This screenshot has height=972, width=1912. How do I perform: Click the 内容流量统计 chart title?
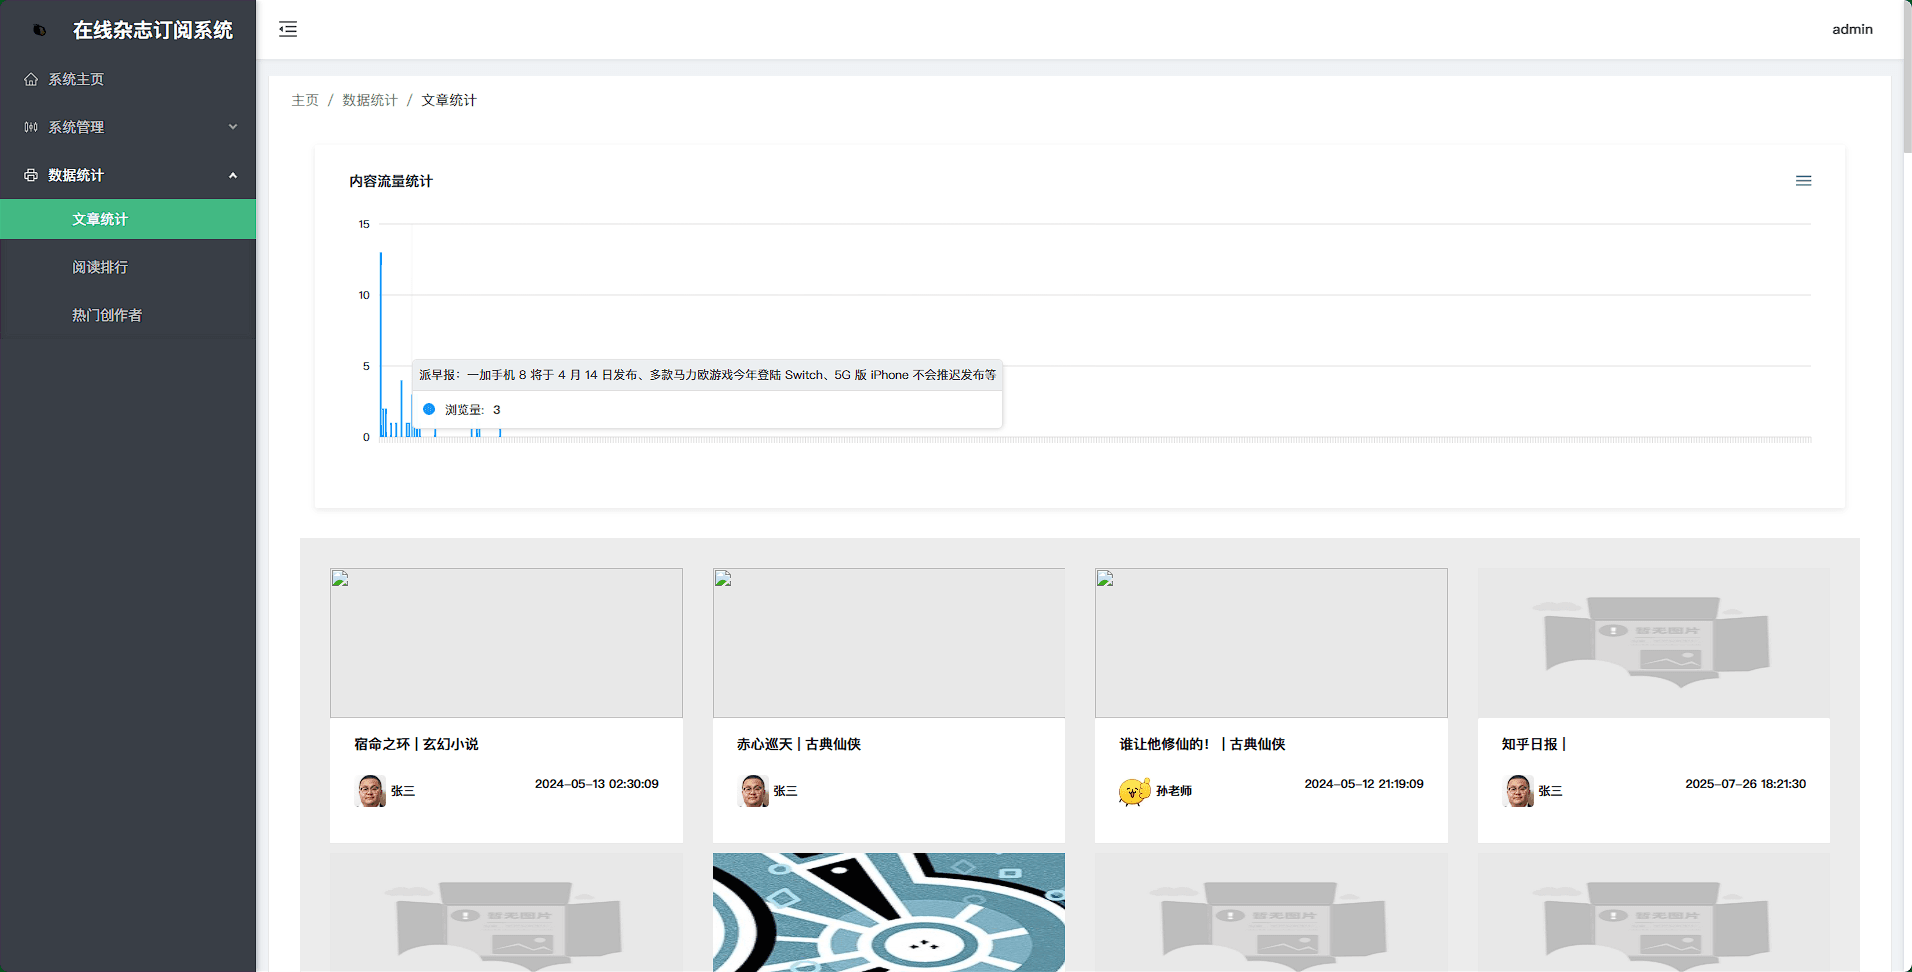pos(391,181)
